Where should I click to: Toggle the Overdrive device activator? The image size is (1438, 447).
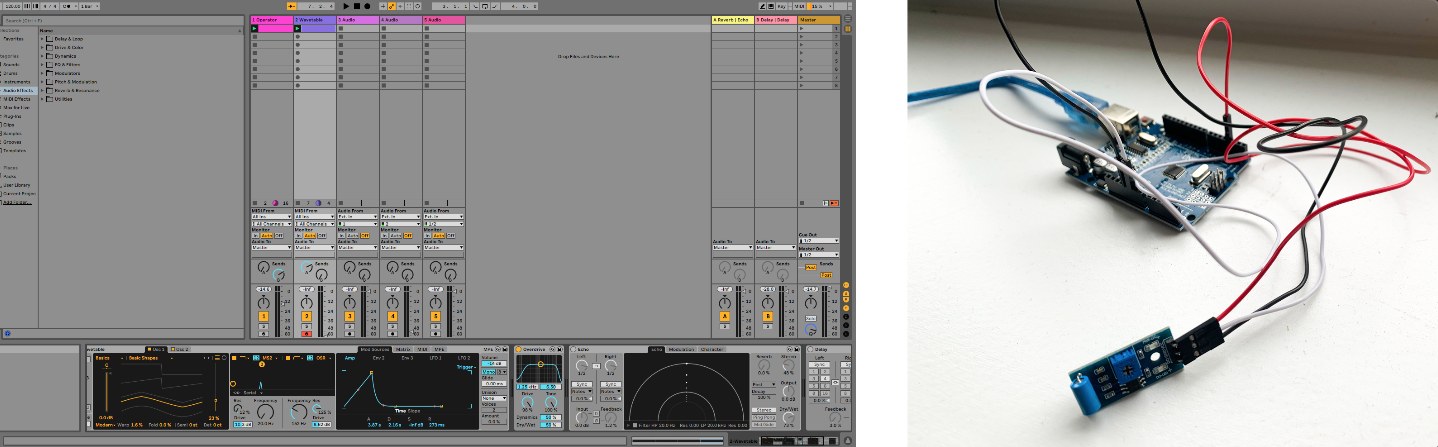tap(520, 349)
